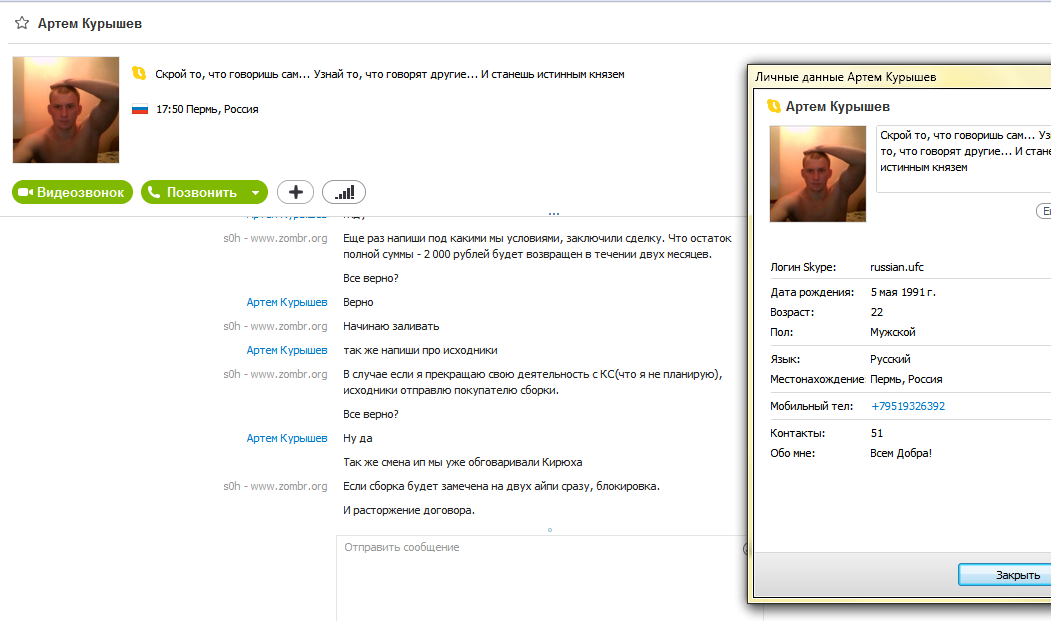Click sender Артем Курышев beside 'так же напиши про исходники'
The height and width of the screenshot is (621, 1060).
point(287,350)
